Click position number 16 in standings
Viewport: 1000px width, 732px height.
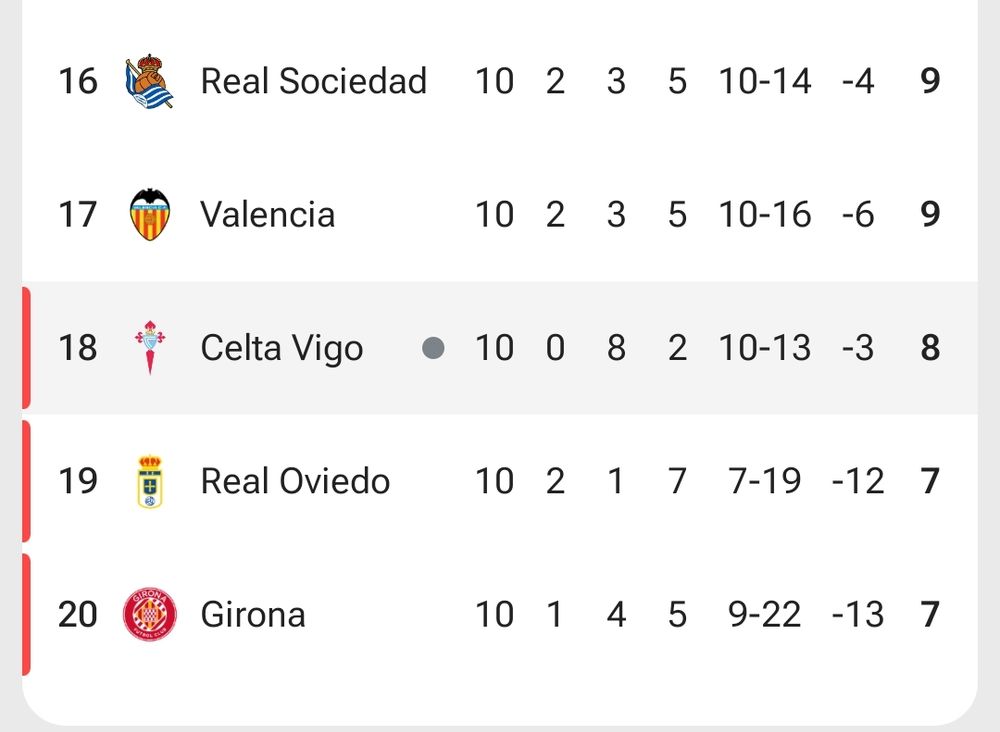click(77, 81)
